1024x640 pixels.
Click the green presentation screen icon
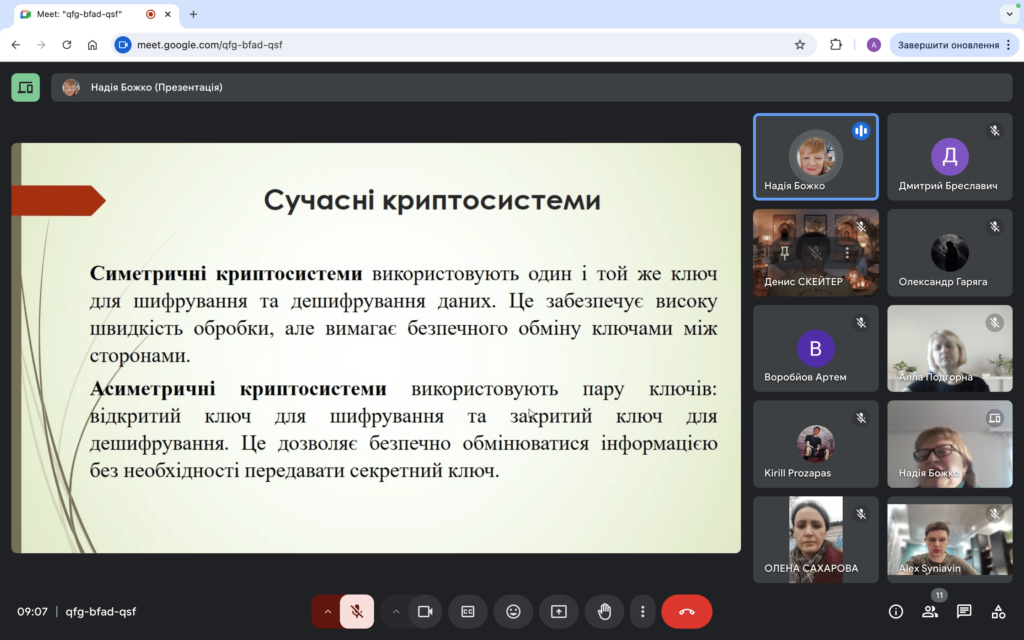[25, 88]
